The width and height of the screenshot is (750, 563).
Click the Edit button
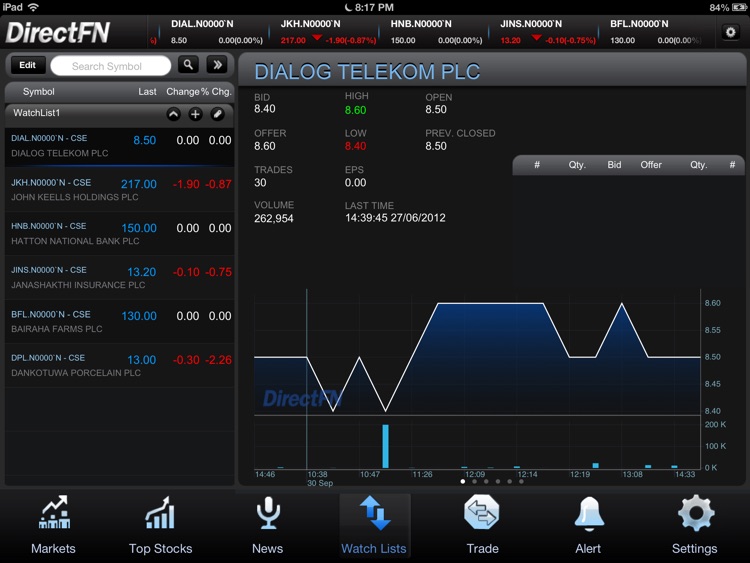click(x=28, y=65)
